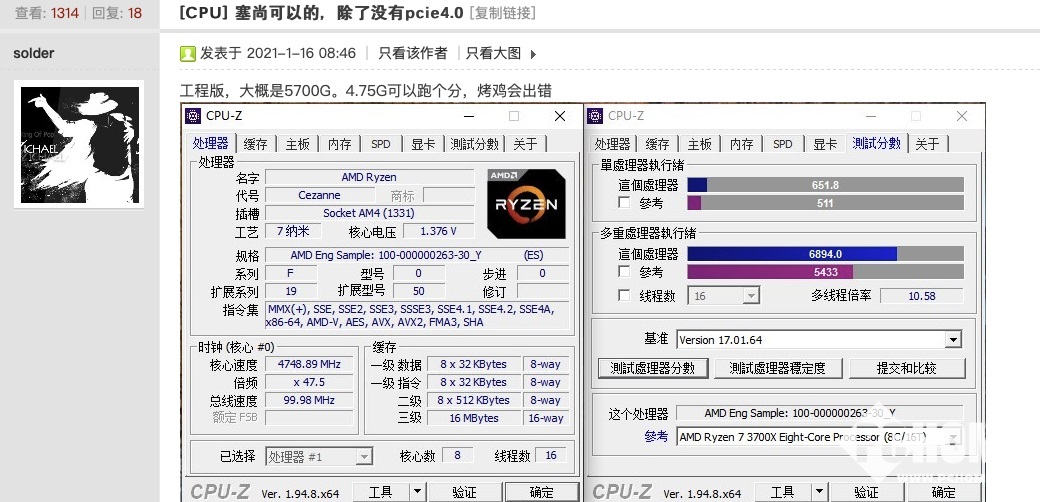Switch to 缓存 tab in right CPU-Z window
The image size is (1040, 502).
tap(657, 144)
